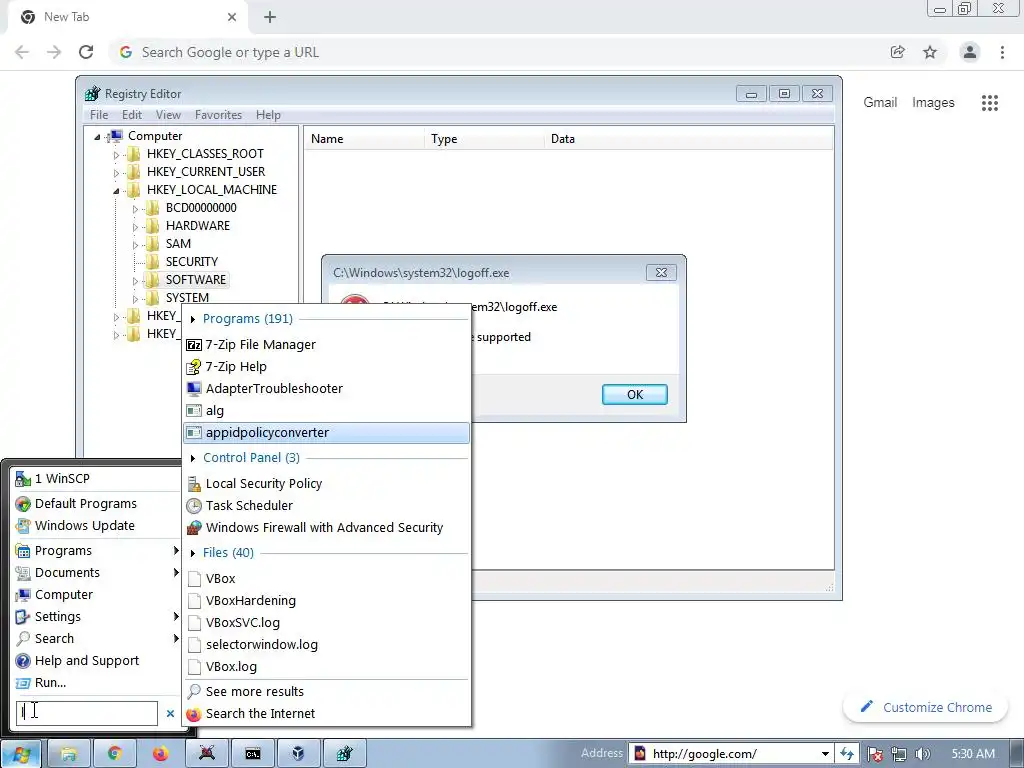Expand the BCD00000000 key

(x=135, y=209)
